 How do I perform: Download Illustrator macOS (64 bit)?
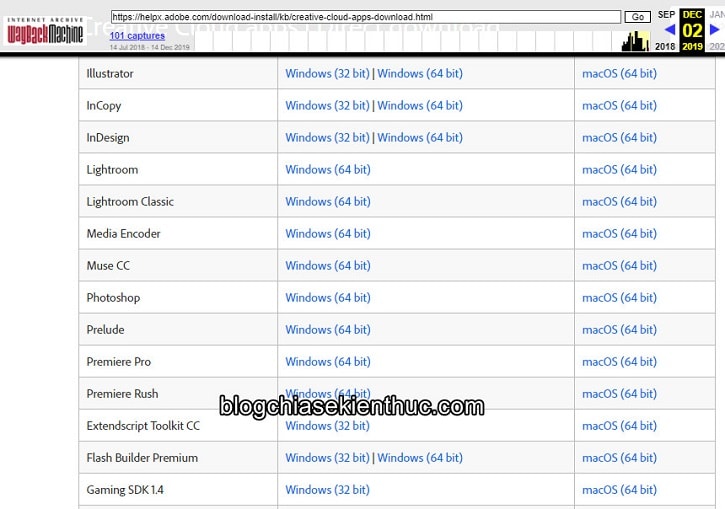click(x=619, y=74)
